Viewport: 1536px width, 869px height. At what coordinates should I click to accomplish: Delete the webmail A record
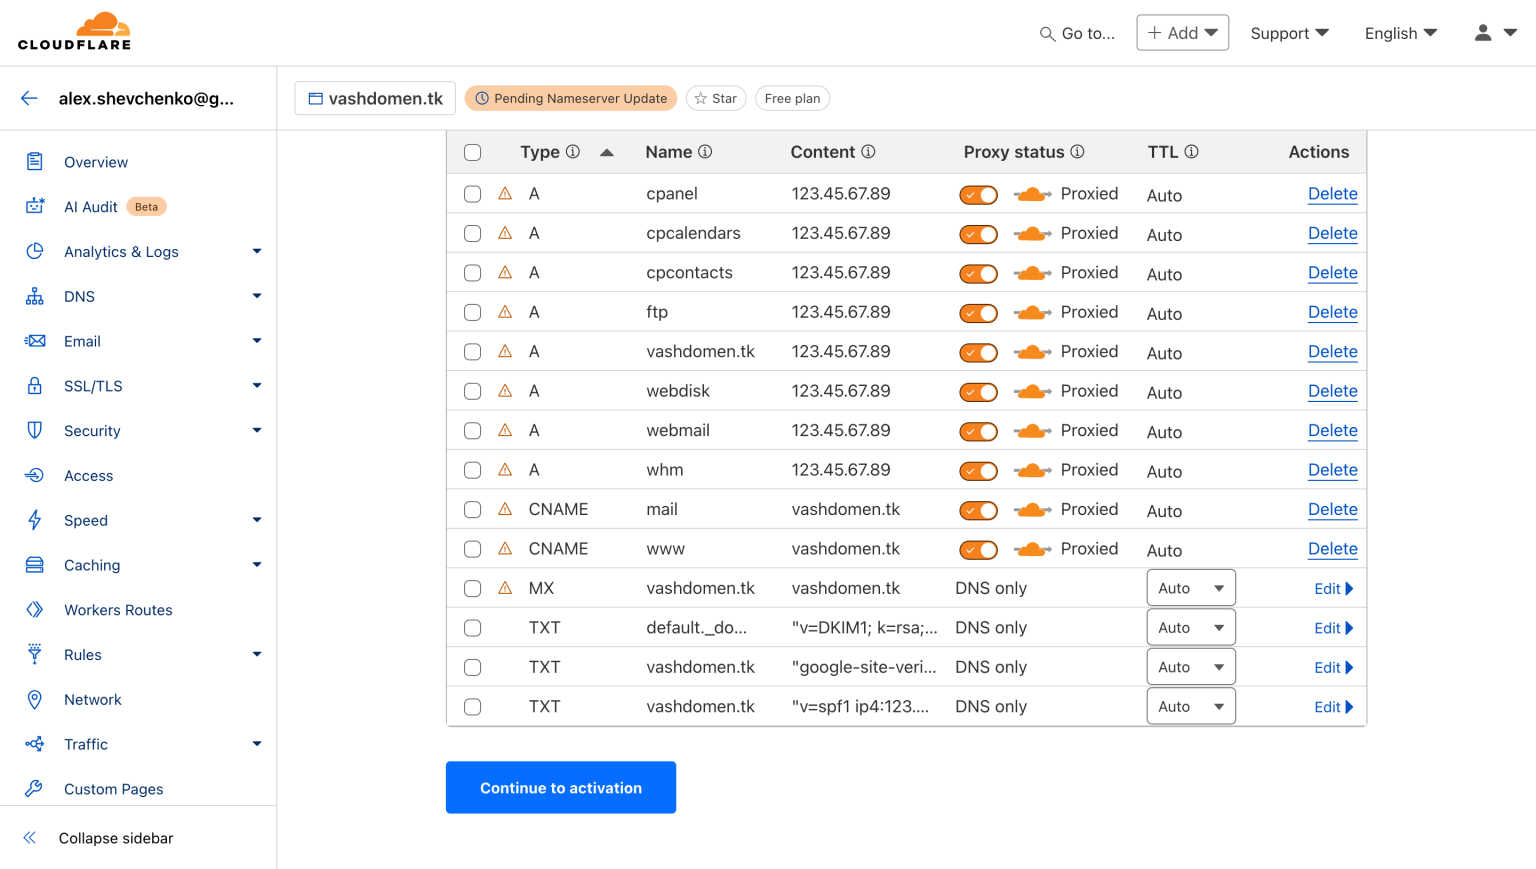point(1332,430)
